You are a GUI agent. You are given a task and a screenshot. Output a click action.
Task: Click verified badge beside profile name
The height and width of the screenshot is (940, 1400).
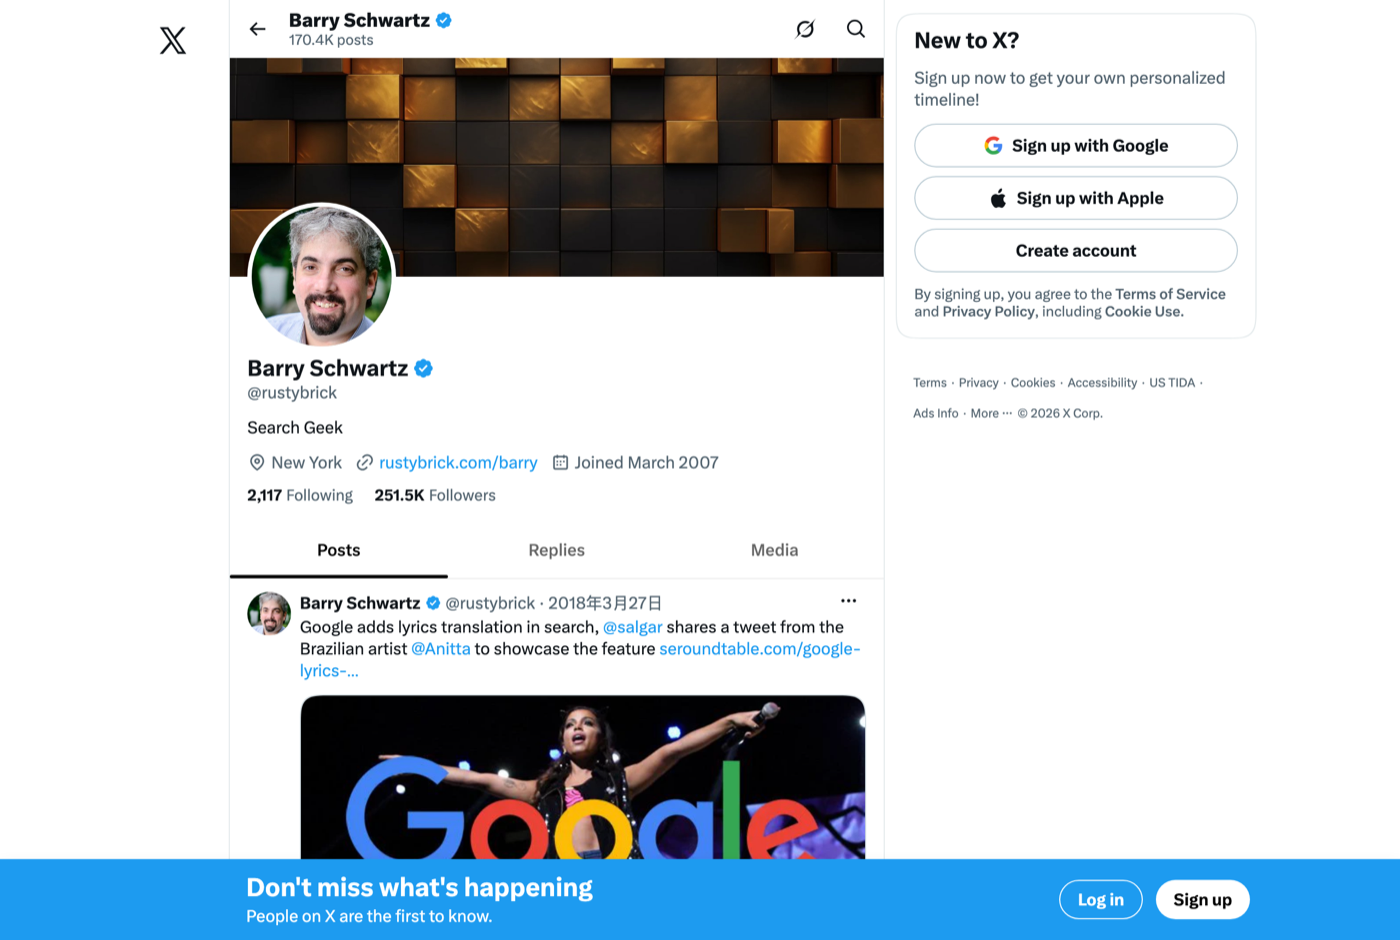point(424,368)
